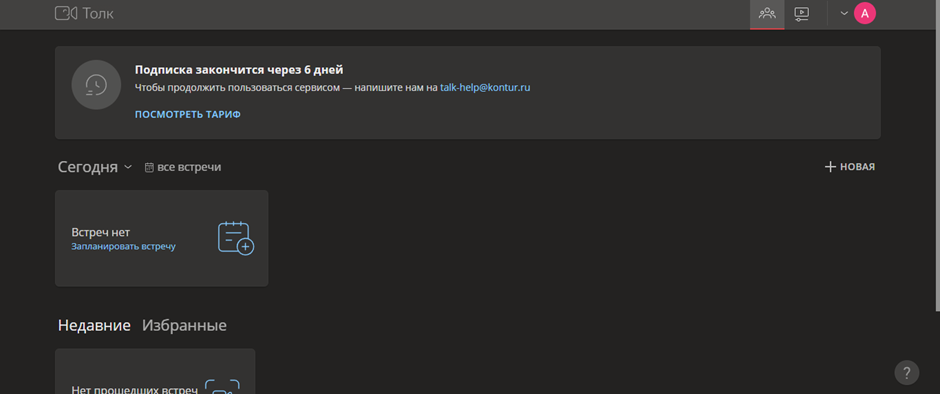The image size is (940, 394).
Task: Open все встречи calendar view
Action: point(183,167)
